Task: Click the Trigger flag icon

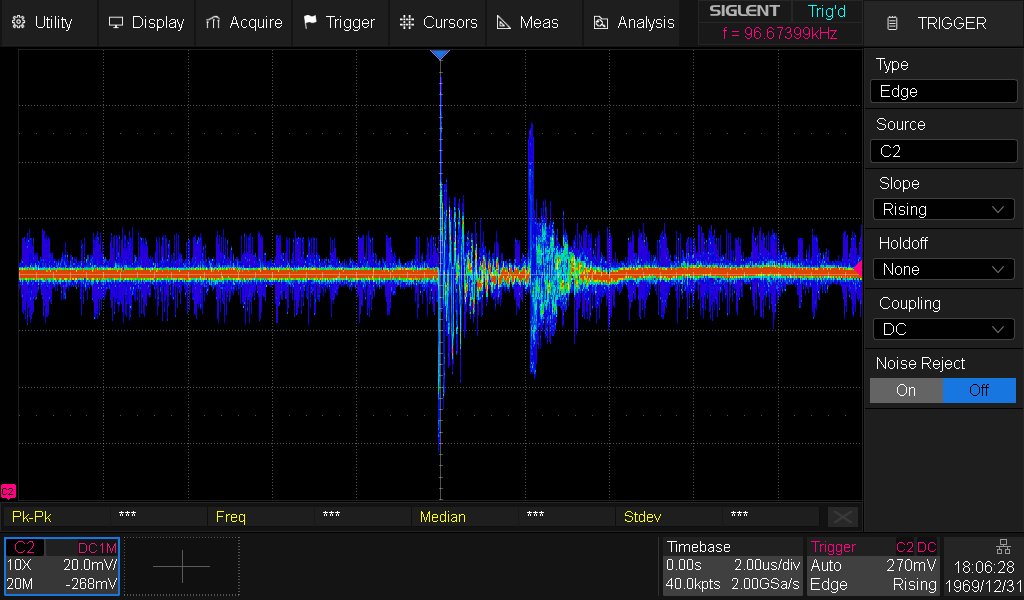Action: (310, 22)
